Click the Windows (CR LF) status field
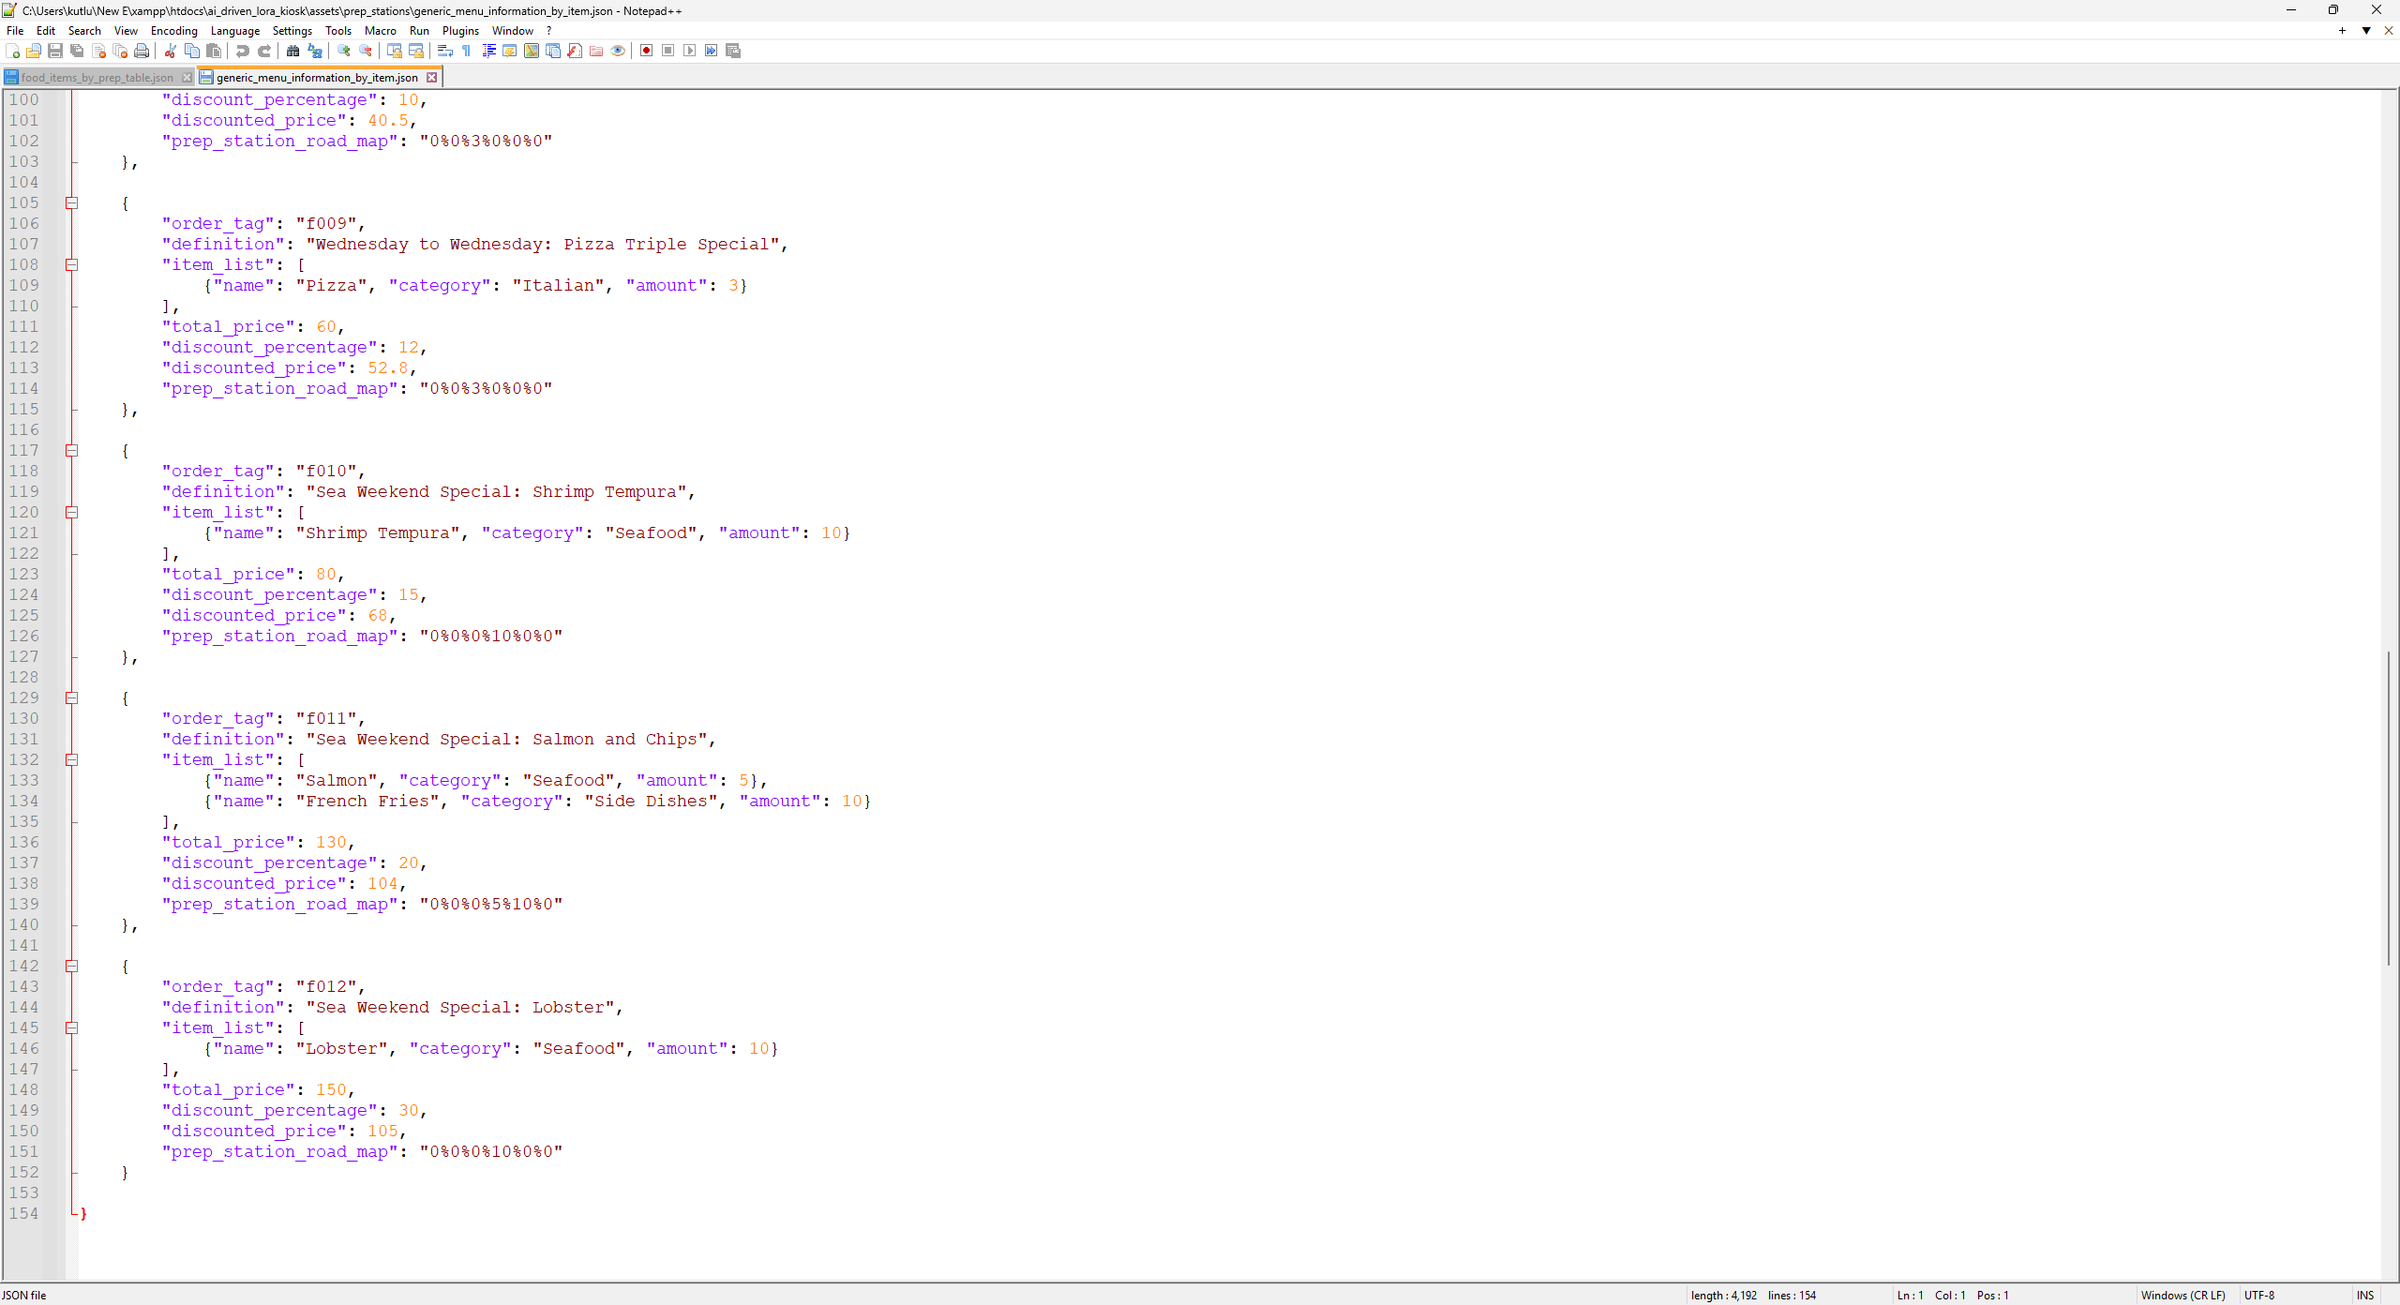This screenshot has height=1305, width=2400. pos(2183,1295)
